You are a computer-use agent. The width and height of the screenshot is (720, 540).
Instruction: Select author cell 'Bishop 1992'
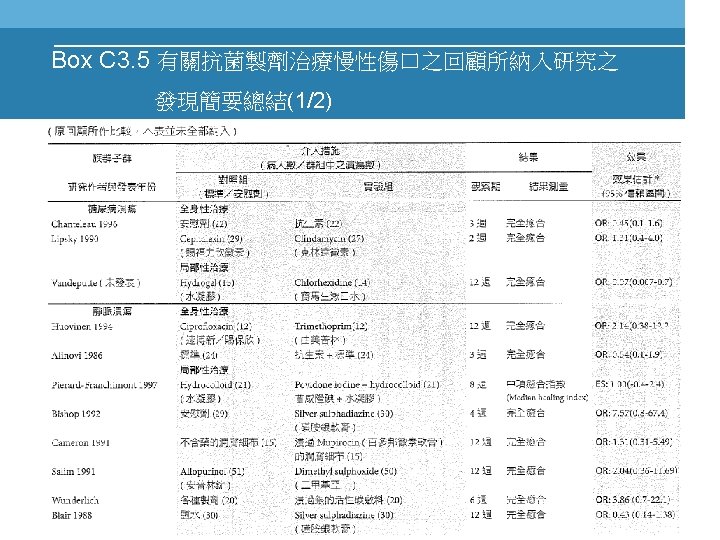tap(76, 414)
